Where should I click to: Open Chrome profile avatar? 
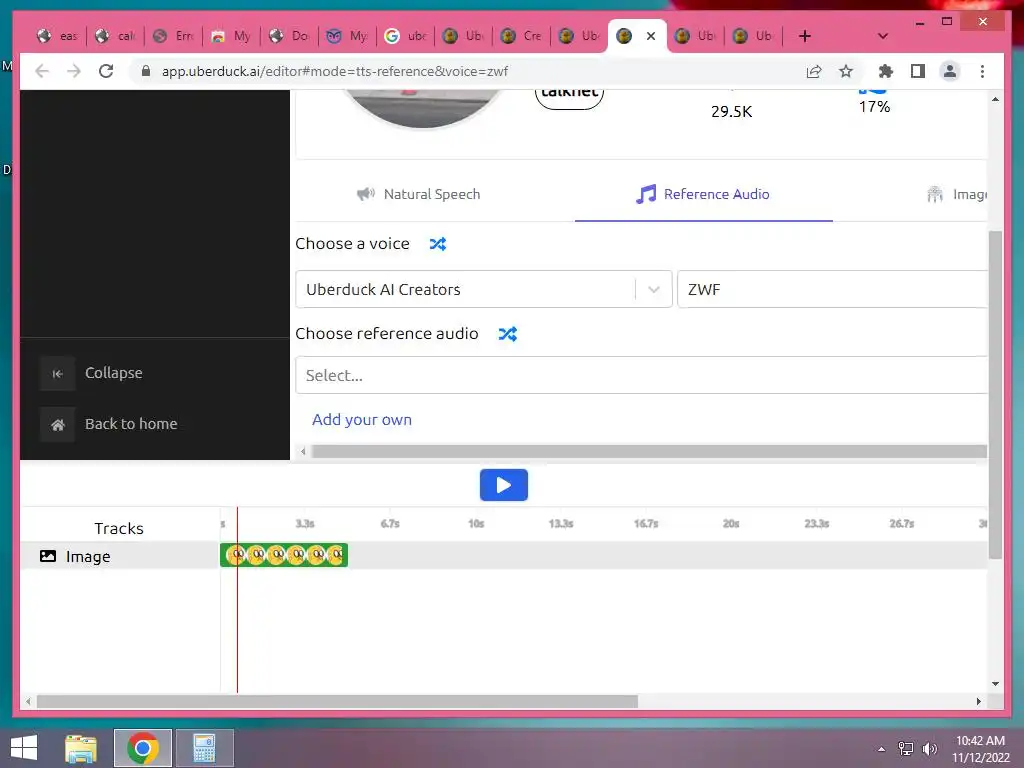pos(950,71)
